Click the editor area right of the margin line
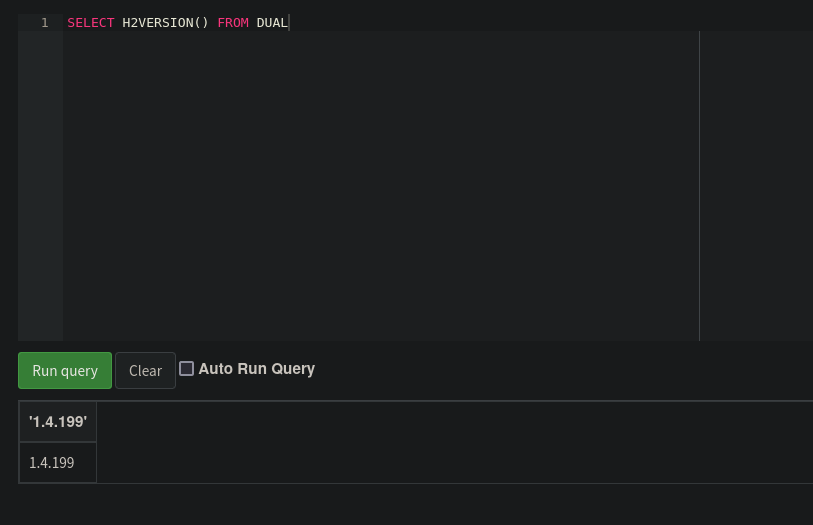This screenshot has width=813, height=525. click(756, 186)
